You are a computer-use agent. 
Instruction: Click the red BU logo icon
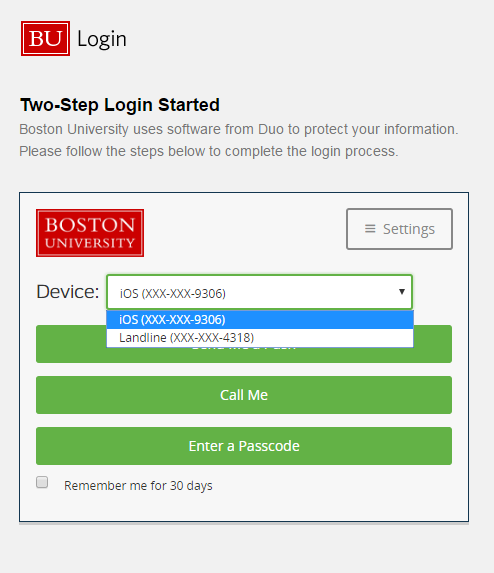(x=45, y=38)
